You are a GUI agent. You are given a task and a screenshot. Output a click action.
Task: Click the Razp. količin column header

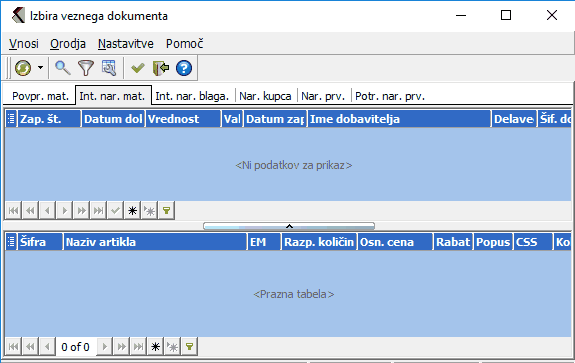pos(319,242)
